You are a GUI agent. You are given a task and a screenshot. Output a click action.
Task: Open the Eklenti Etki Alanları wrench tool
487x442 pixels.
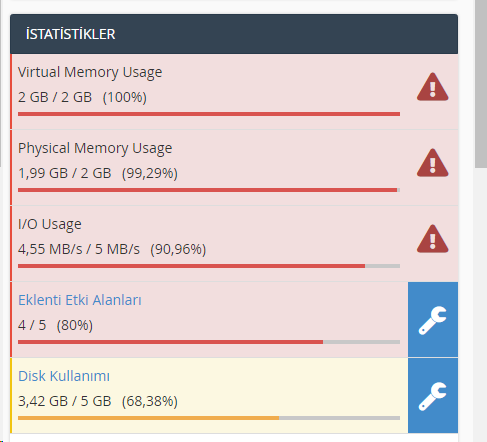(x=433, y=320)
